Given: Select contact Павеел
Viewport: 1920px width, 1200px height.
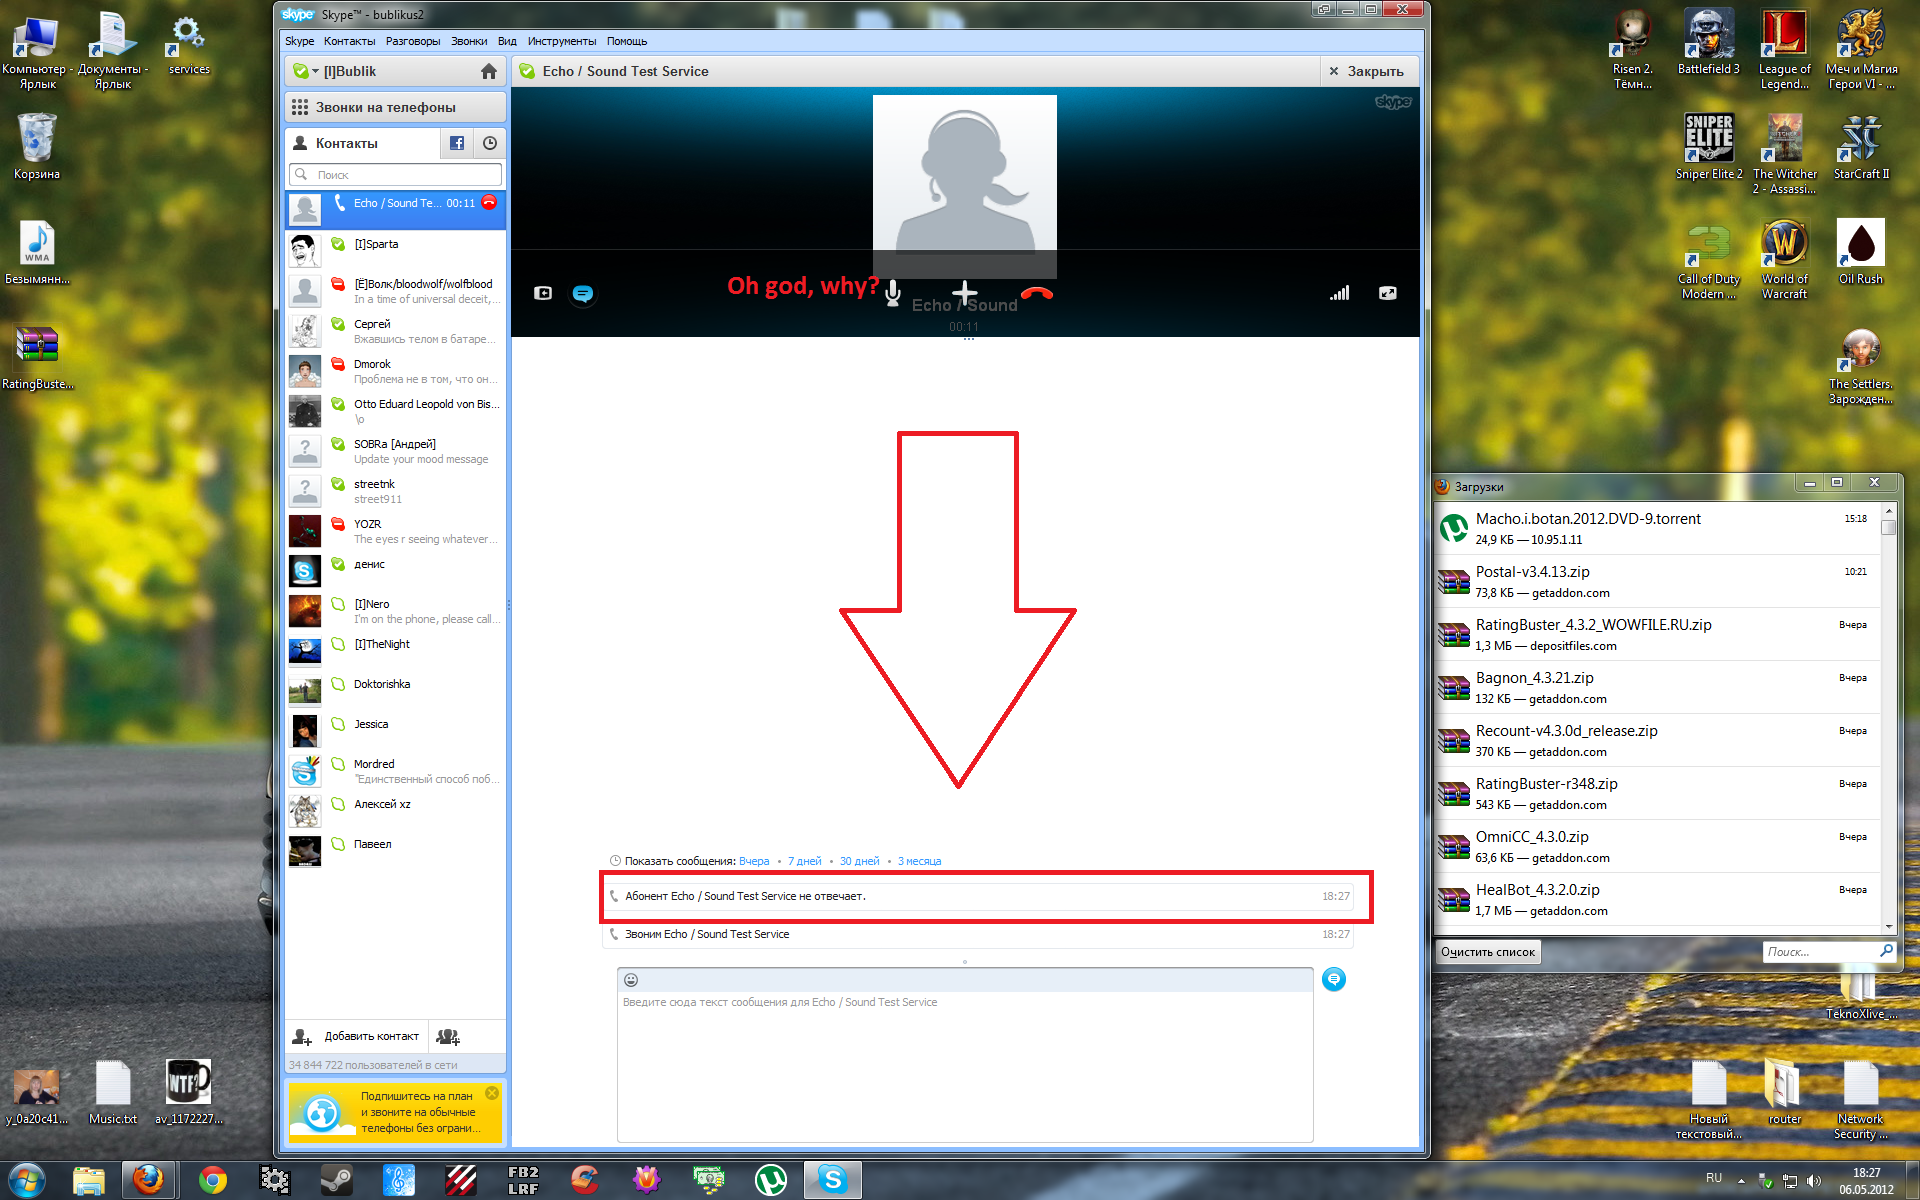Looking at the screenshot, I should click(396, 850).
